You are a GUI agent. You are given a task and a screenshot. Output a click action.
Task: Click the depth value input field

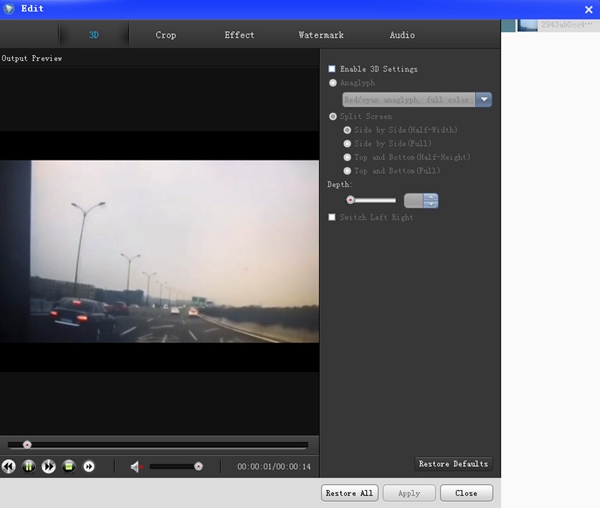point(414,200)
